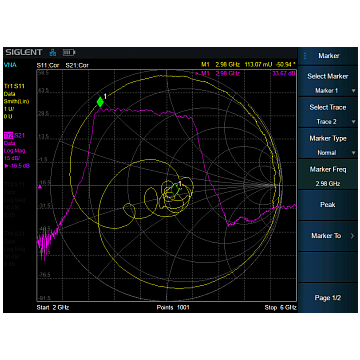The height and width of the screenshot is (360, 360).
Task: Open the Marker To submenu
Action: coord(328,236)
